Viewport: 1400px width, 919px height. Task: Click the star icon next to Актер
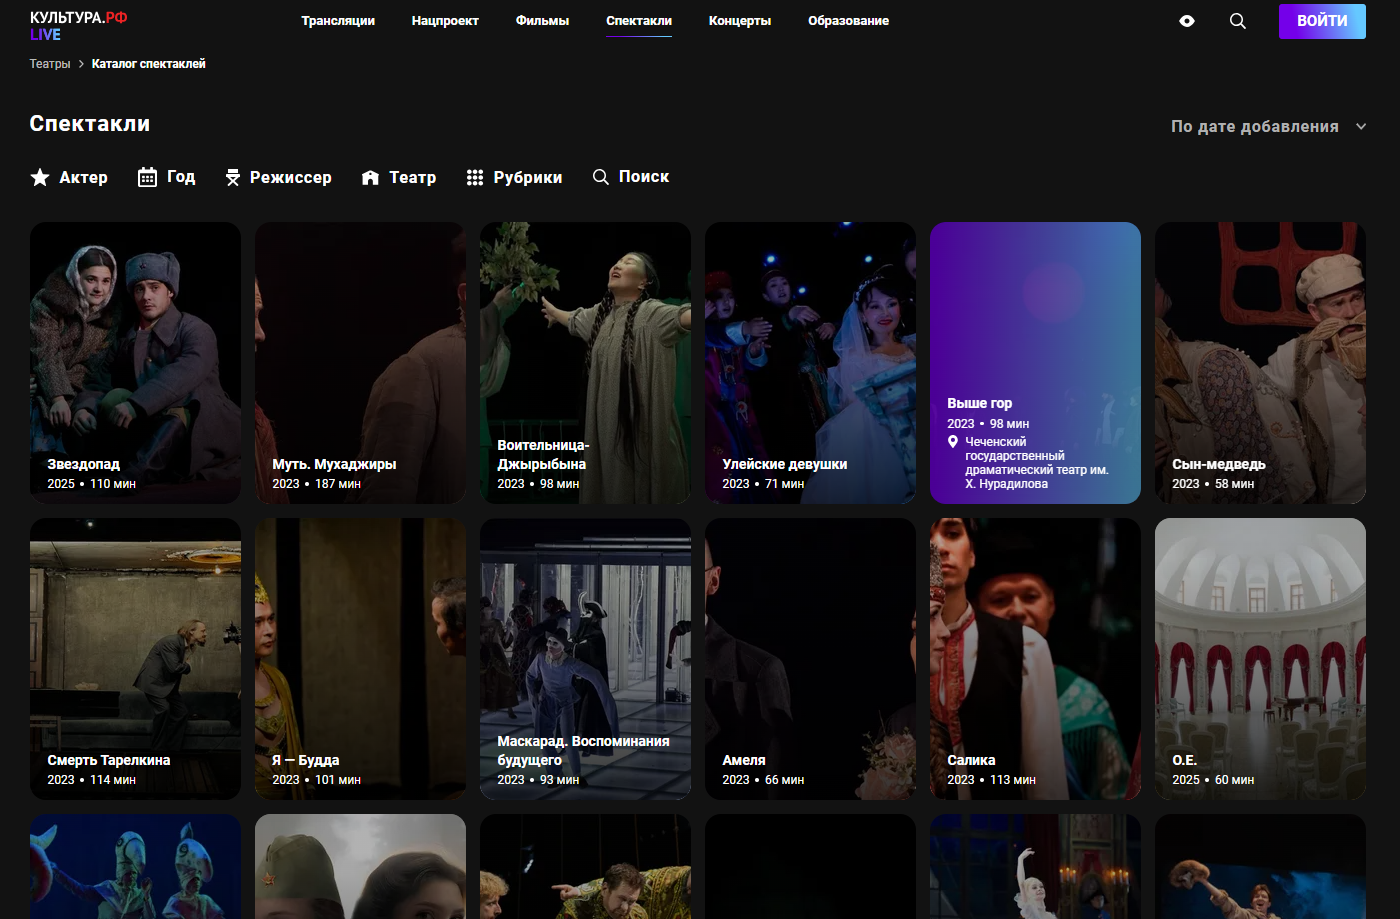(40, 177)
